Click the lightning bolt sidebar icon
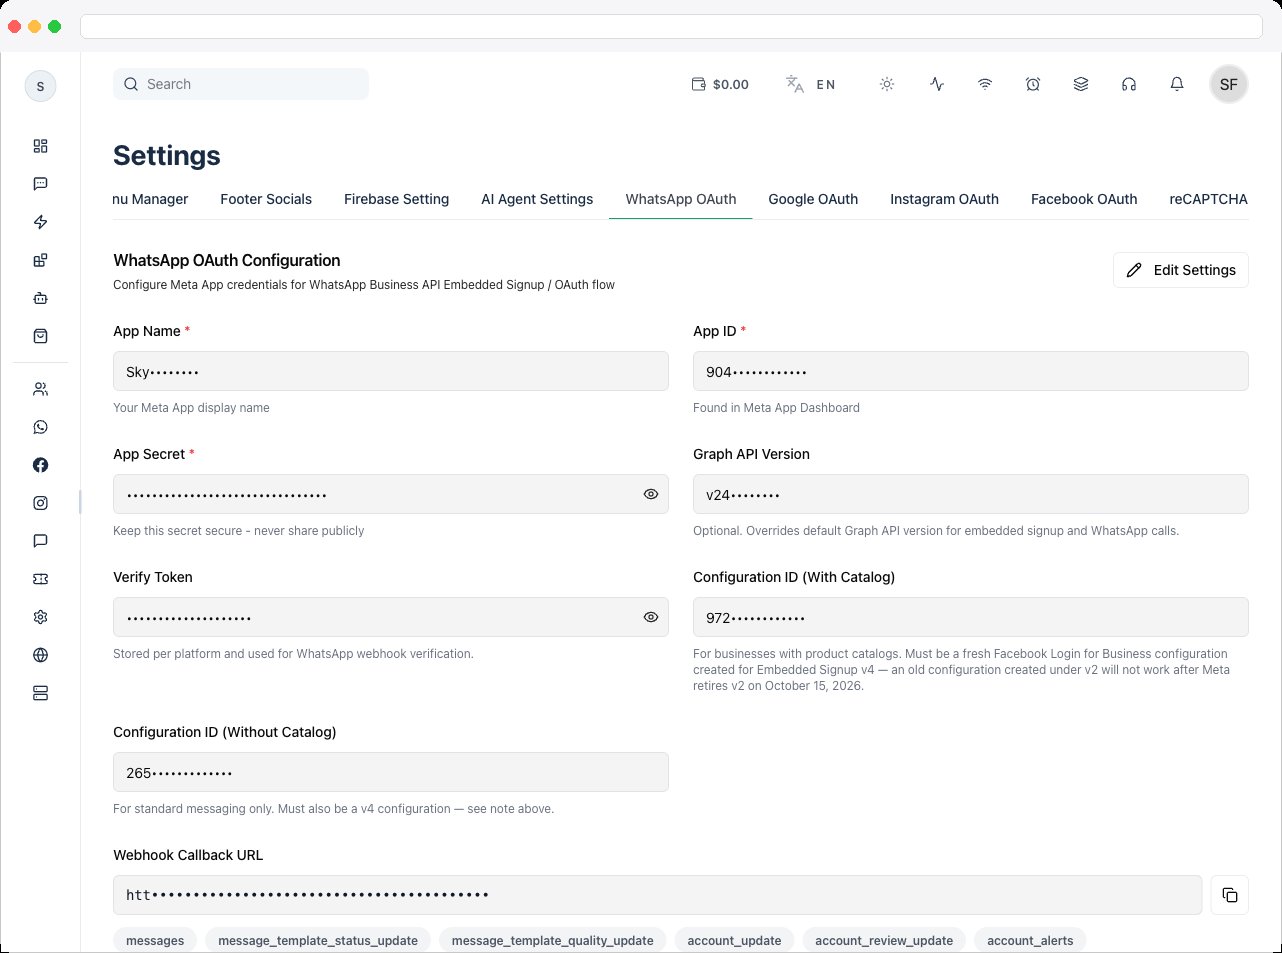1282x953 pixels. pos(40,222)
